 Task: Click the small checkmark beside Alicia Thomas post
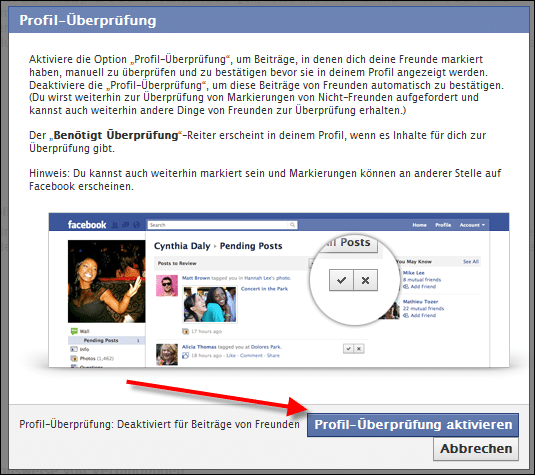348,349
